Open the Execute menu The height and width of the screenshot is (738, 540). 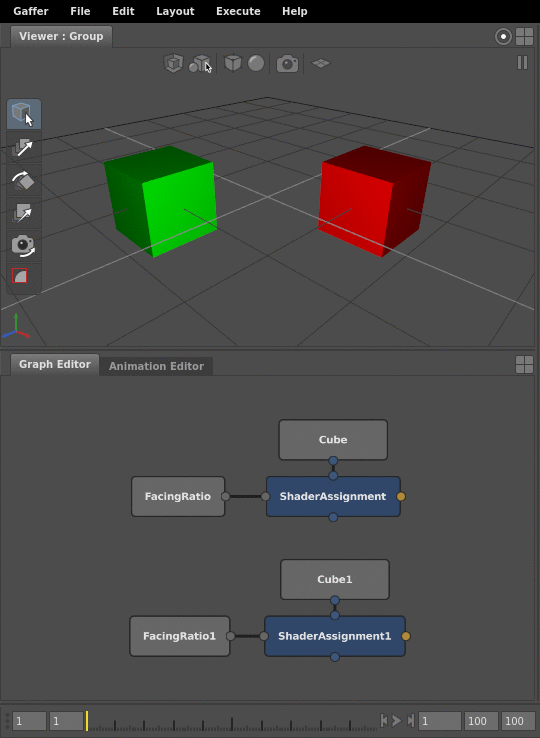pyautogui.click(x=238, y=11)
